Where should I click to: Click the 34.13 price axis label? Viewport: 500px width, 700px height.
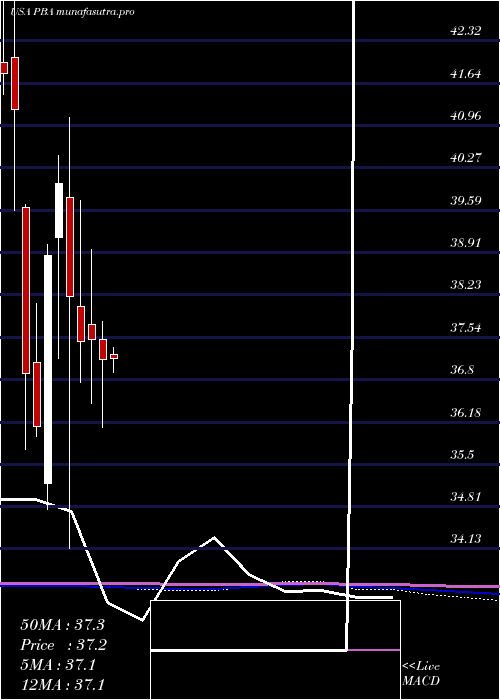[466, 539]
